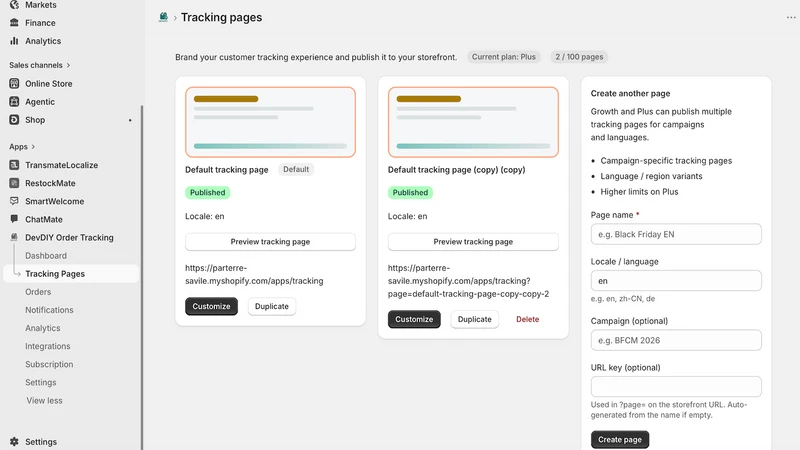Viewport: 800px width, 450px height.
Task: Customize the Default tracking page (copy) (copy)
Action: click(414, 319)
